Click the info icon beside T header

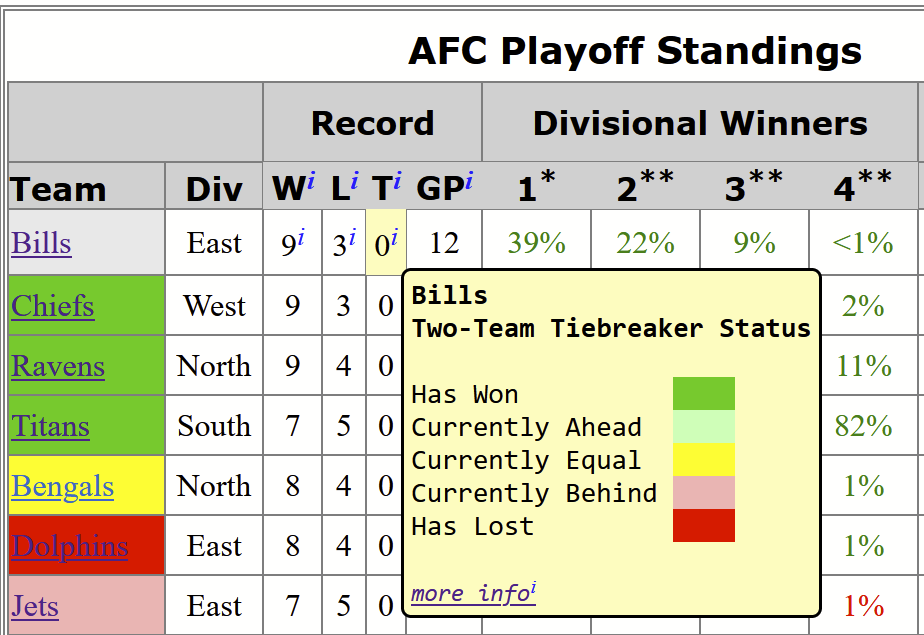pos(398,179)
